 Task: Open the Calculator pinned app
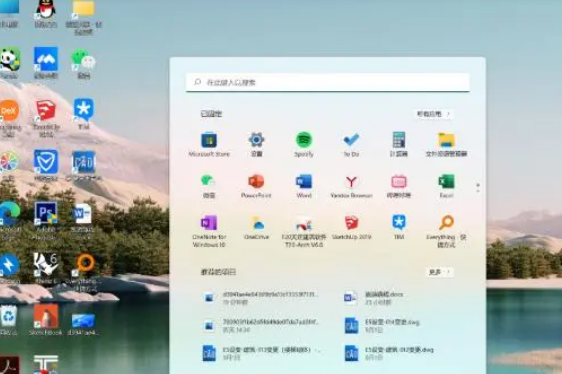point(399,144)
